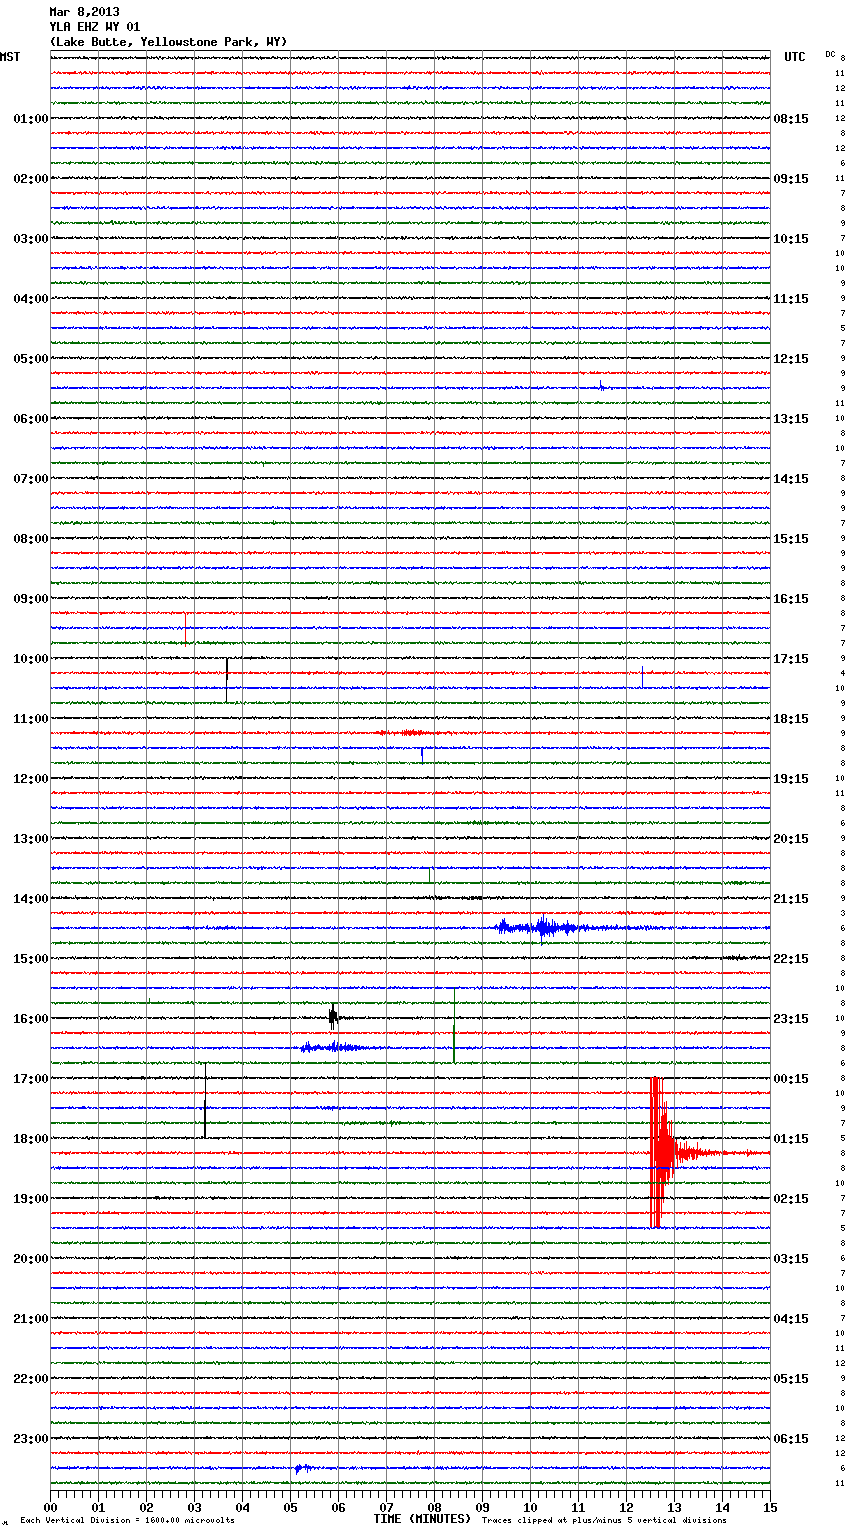Image resolution: width=850 pixels, height=1534 pixels.
Task: Pick the 23:15 UTC time label
Action: (791, 1019)
